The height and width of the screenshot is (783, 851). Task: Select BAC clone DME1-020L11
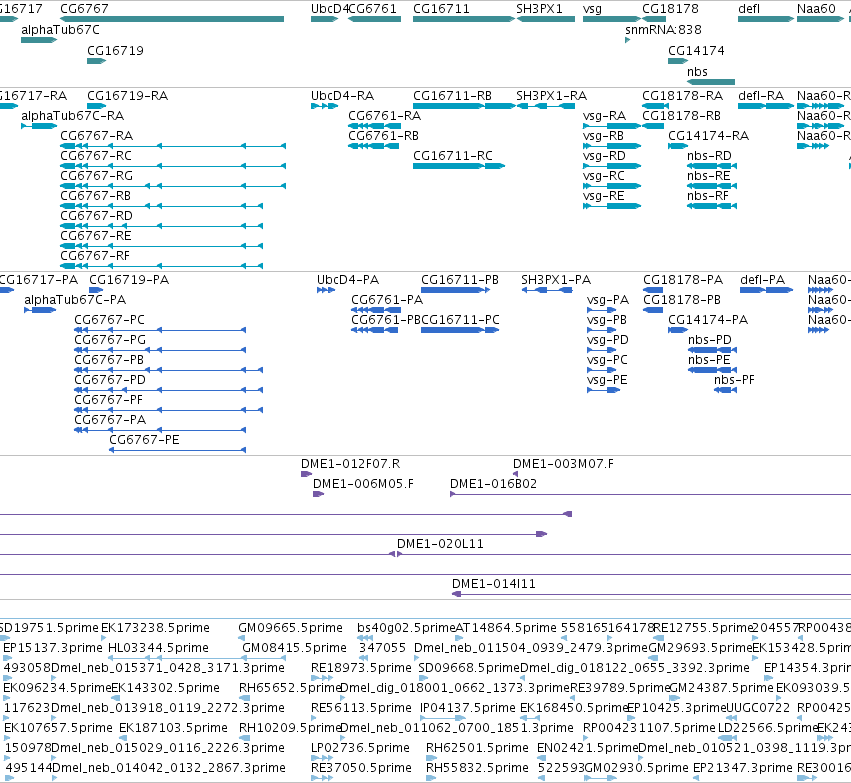tap(440, 544)
